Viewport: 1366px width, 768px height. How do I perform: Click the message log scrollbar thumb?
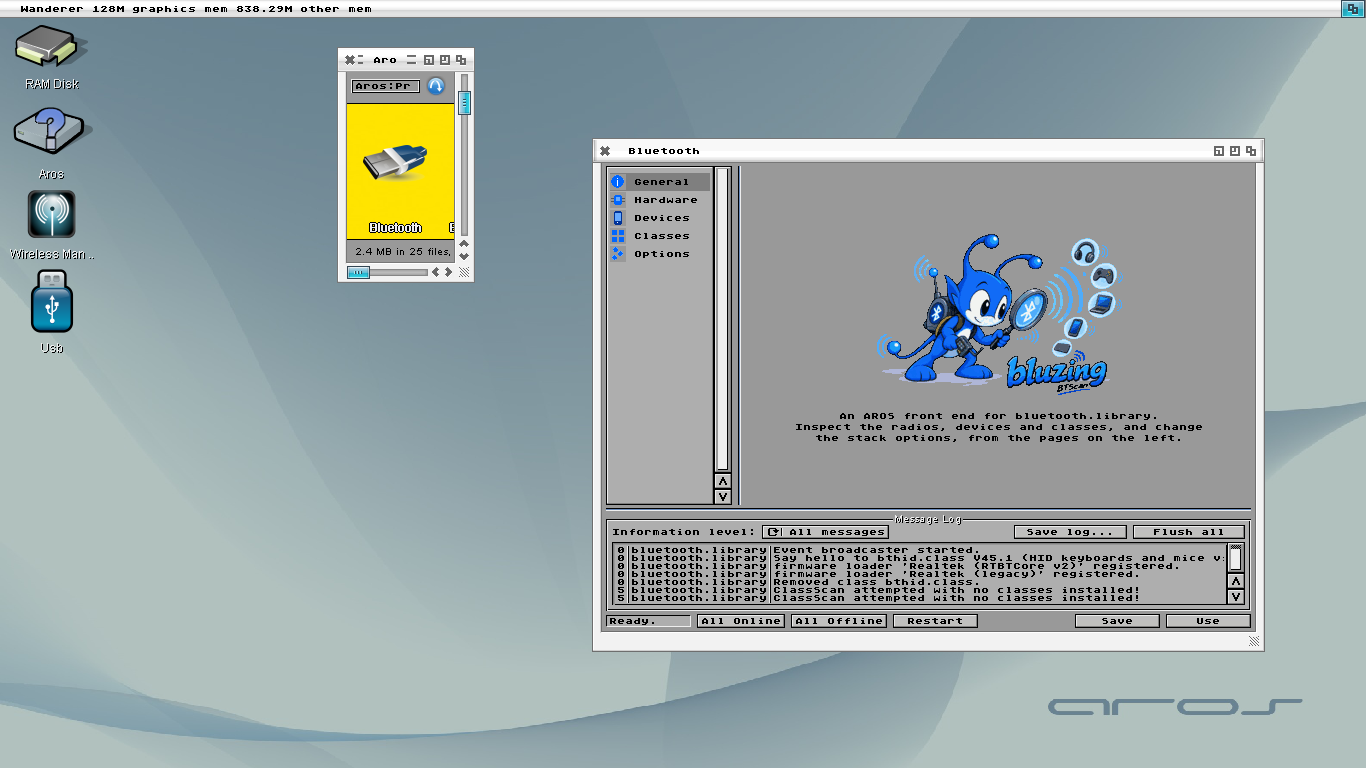[x=1236, y=557]
